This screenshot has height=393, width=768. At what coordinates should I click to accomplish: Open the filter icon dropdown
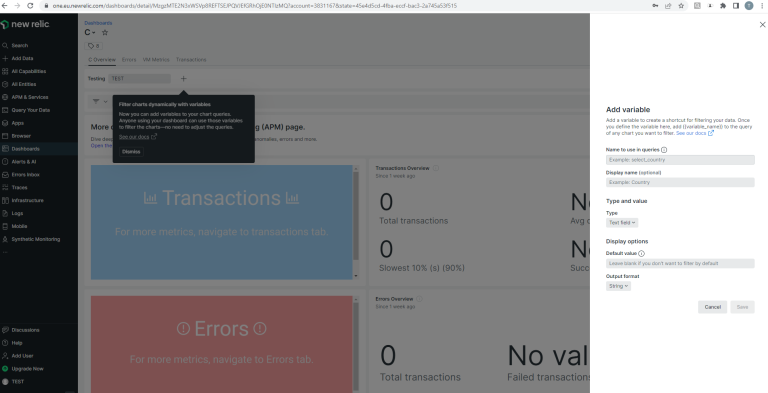coord(100,101)
